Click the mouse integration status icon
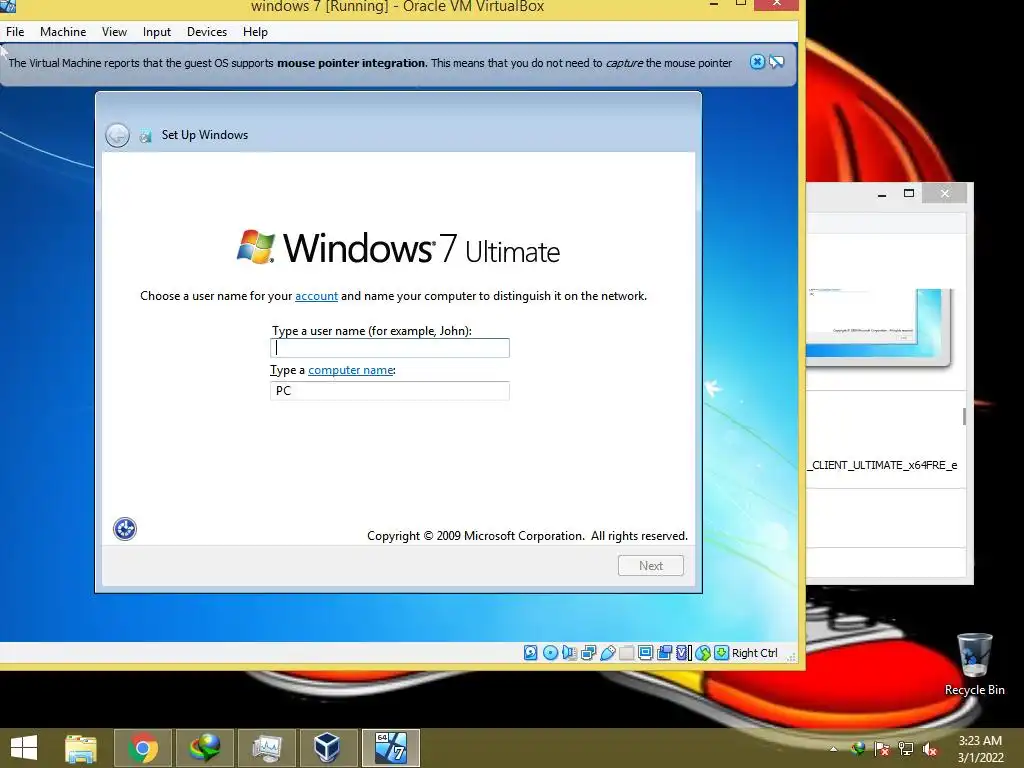This screenshot has width=1024, height=768. [703, 652]
